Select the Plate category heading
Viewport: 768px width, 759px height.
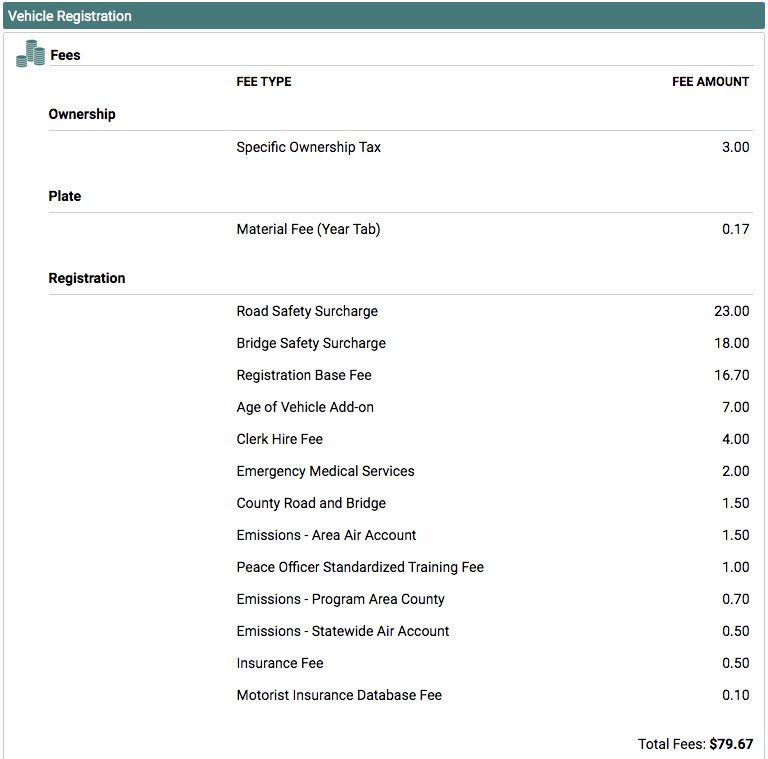(x=65, y=196)
